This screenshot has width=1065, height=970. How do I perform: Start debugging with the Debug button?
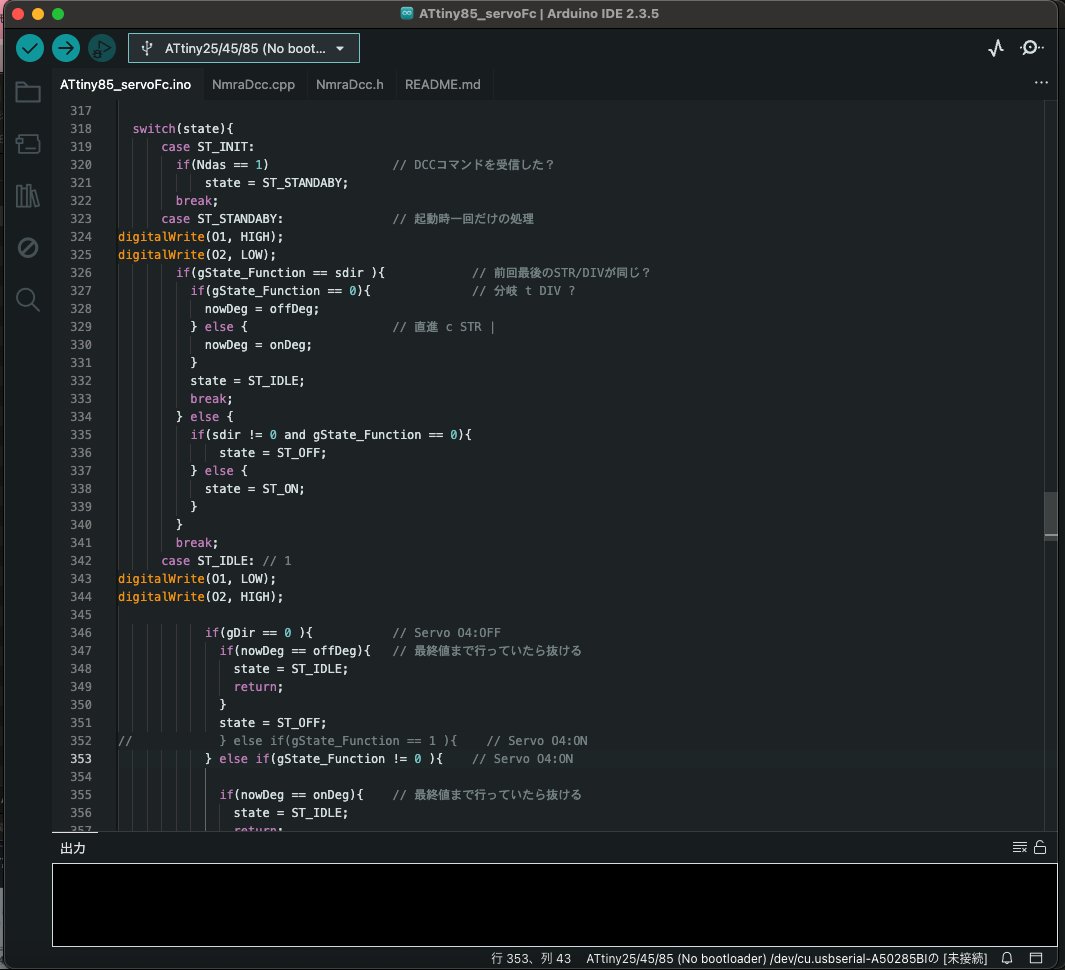[x=102, y=48]
